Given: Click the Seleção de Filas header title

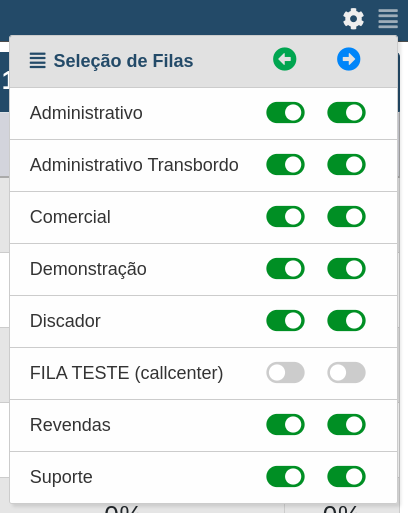Looking at the screenshot, I should 123,61.
